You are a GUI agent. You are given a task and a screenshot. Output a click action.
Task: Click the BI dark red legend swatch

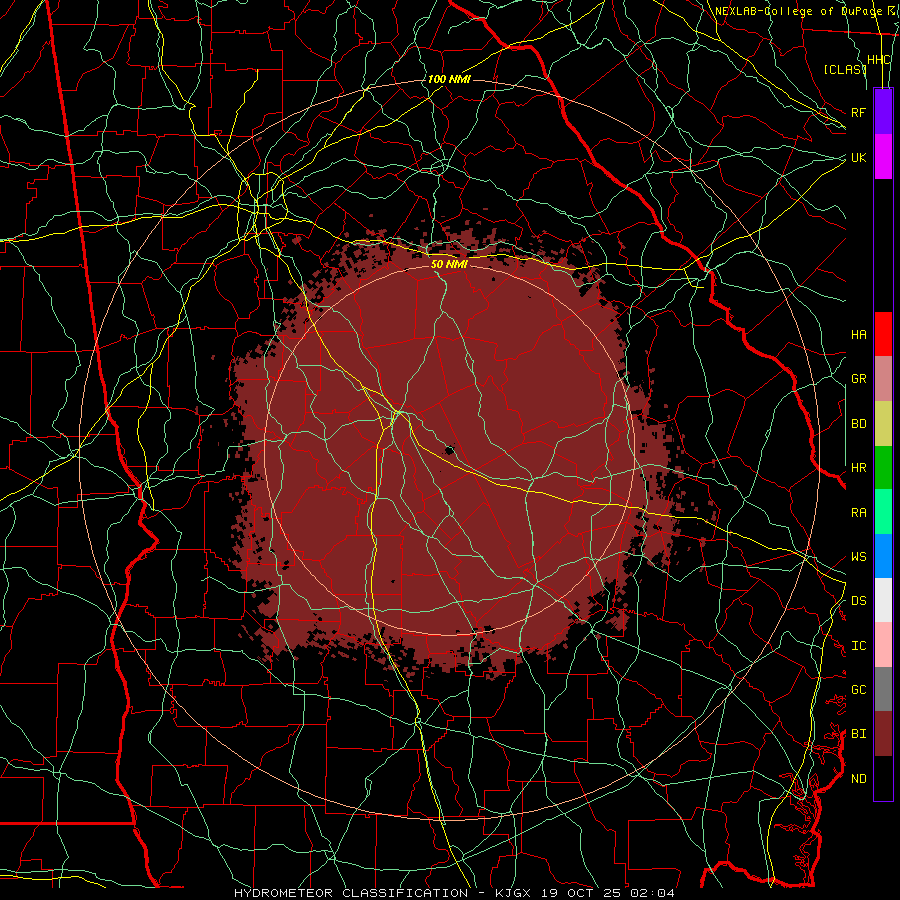883,734
